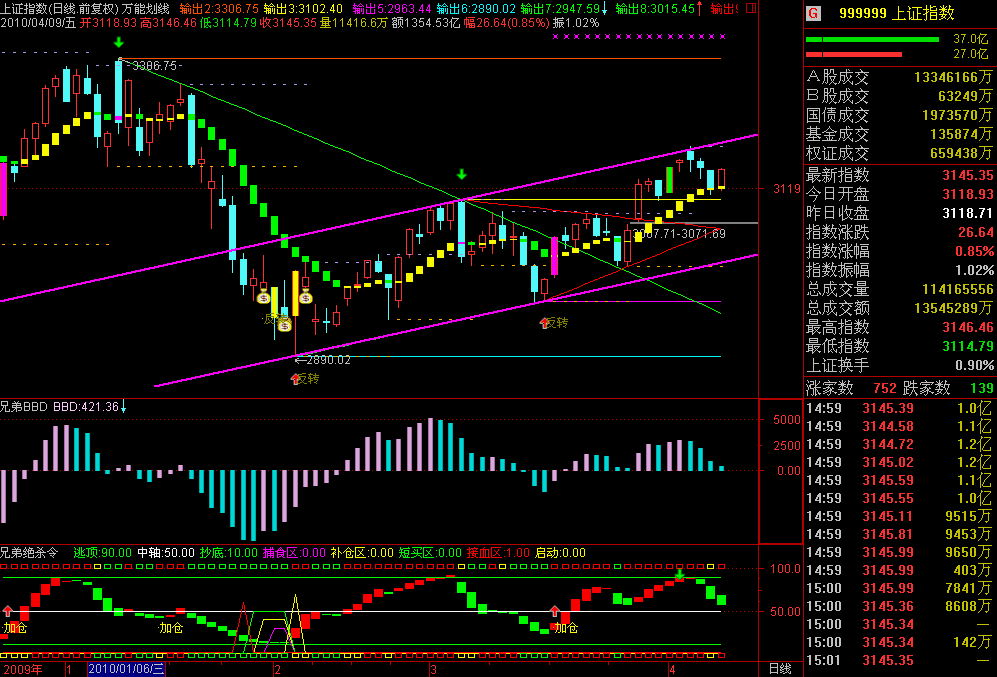Click the 输出2:3306.75 indicator value
Viewport: 997px width, 677px height.
(219, 9)
